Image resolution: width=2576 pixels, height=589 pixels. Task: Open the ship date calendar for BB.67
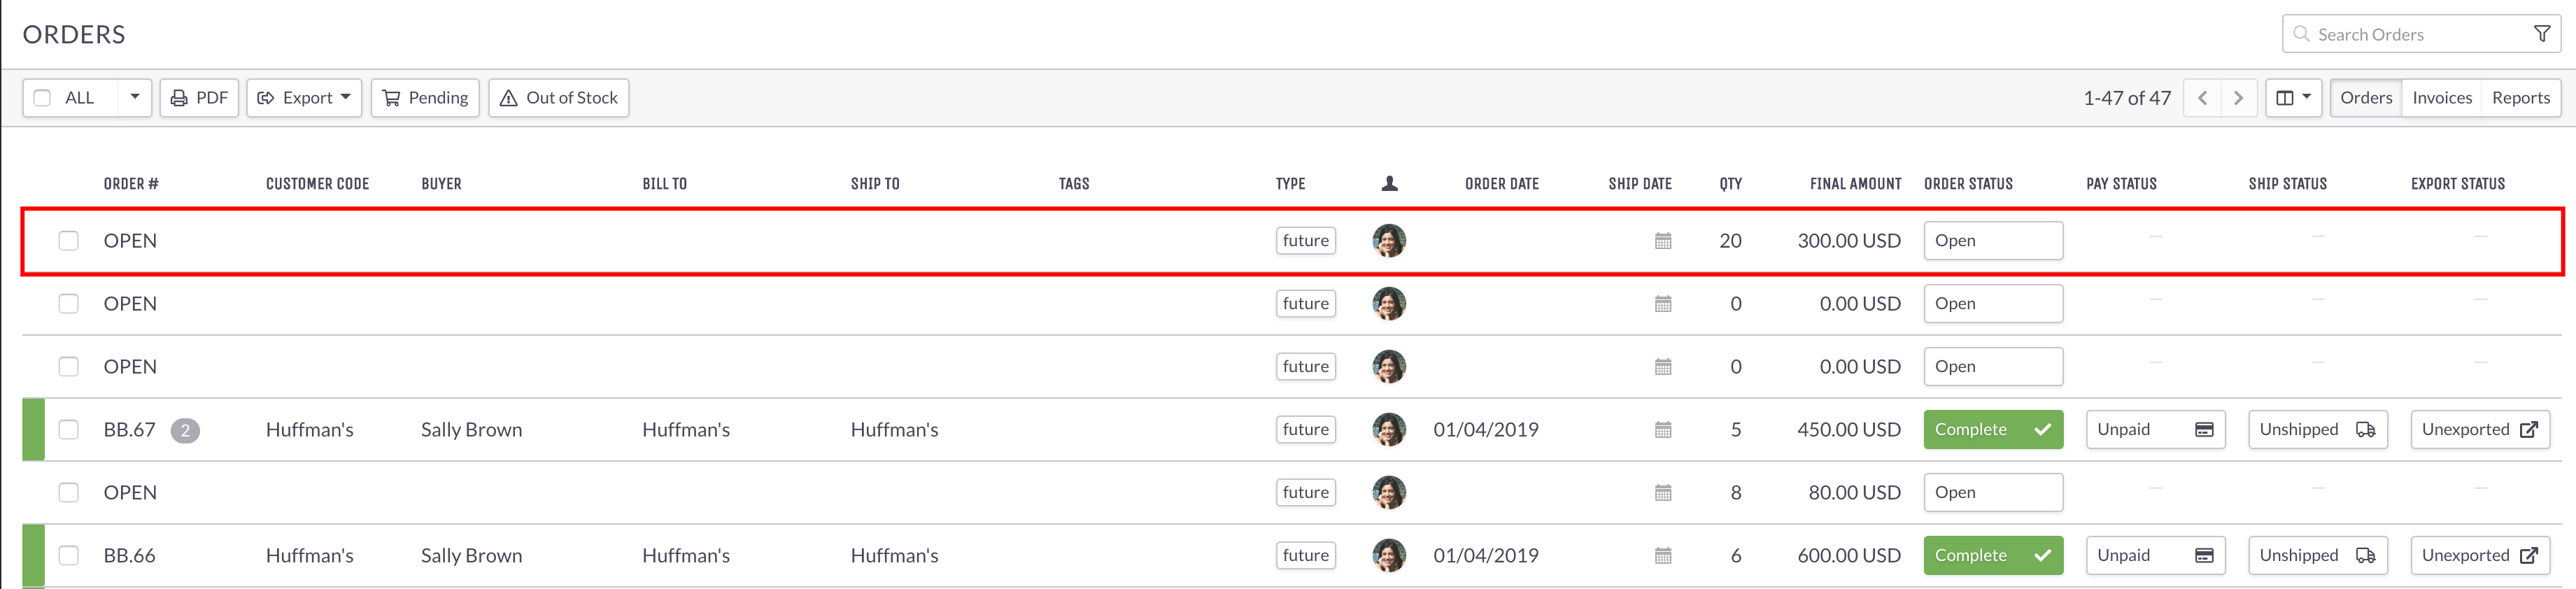1663,430
